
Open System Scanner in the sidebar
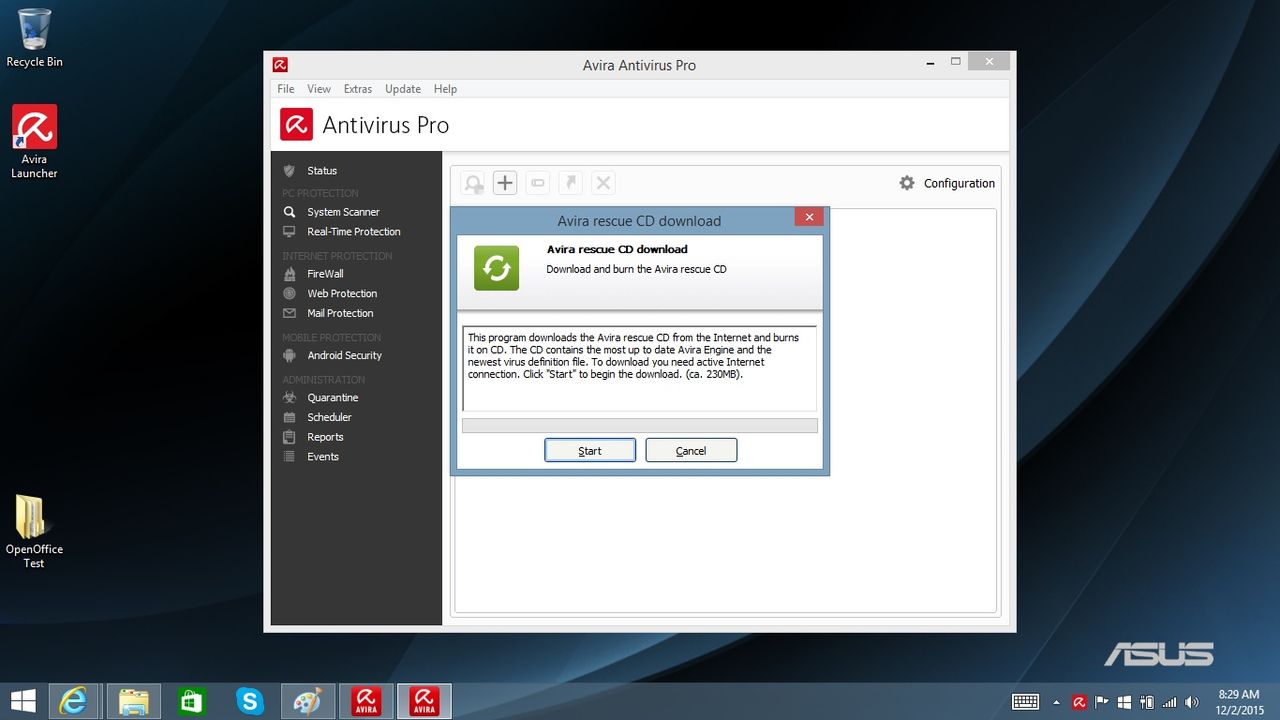click(343, 212)
